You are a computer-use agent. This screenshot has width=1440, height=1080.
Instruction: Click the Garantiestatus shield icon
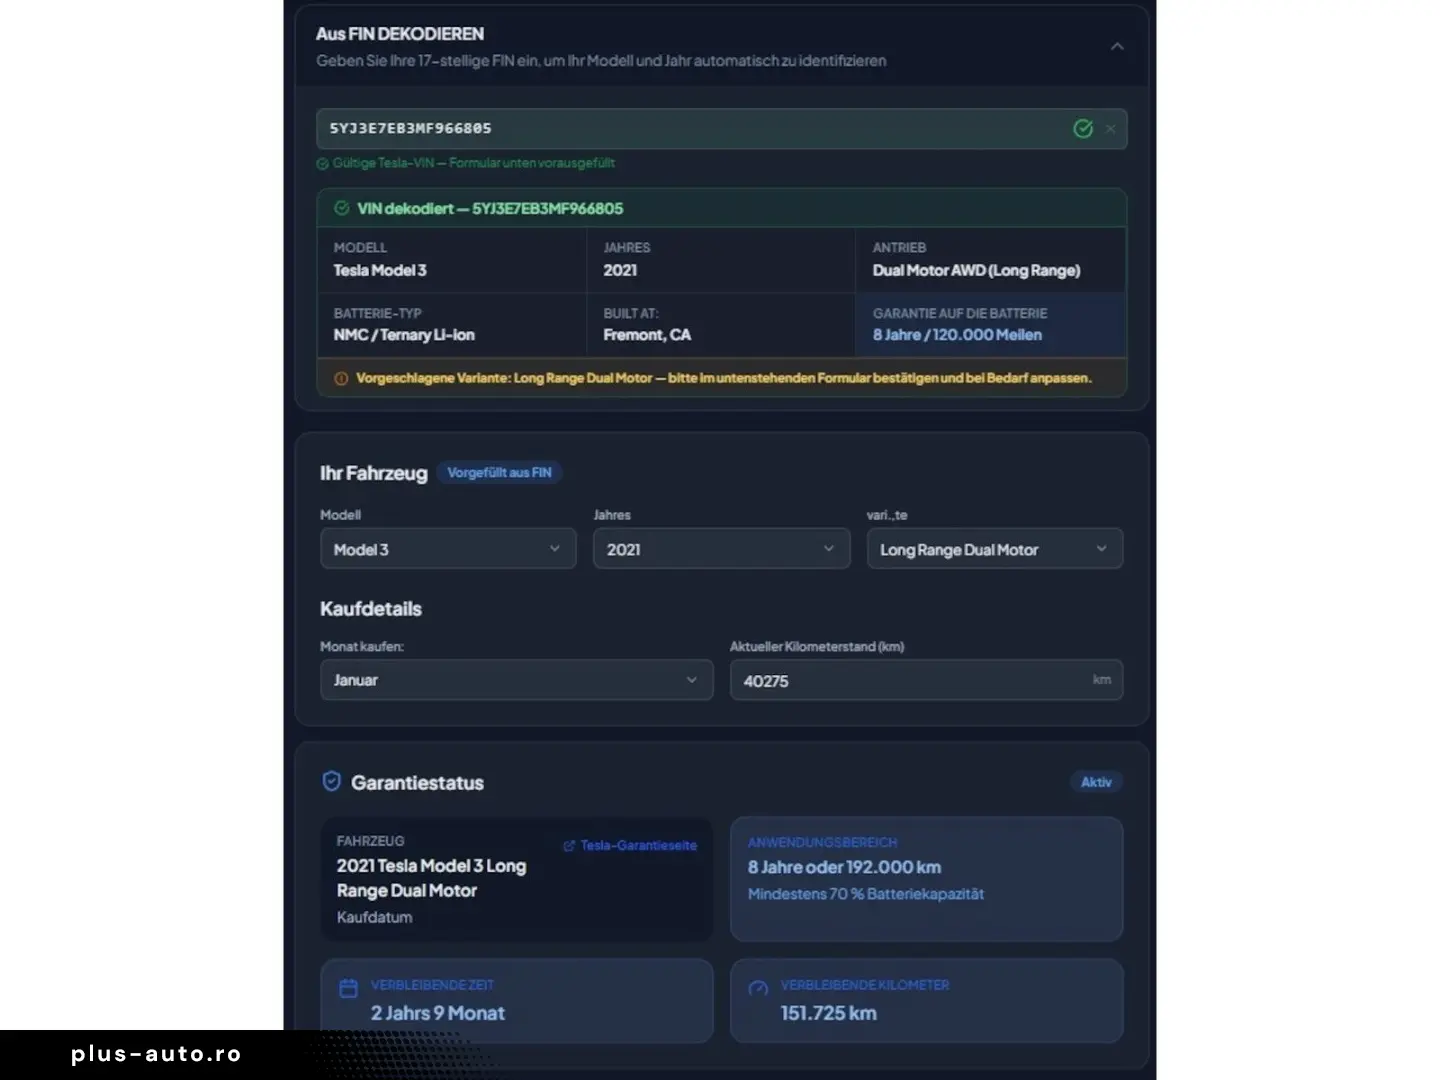point(331,782)
